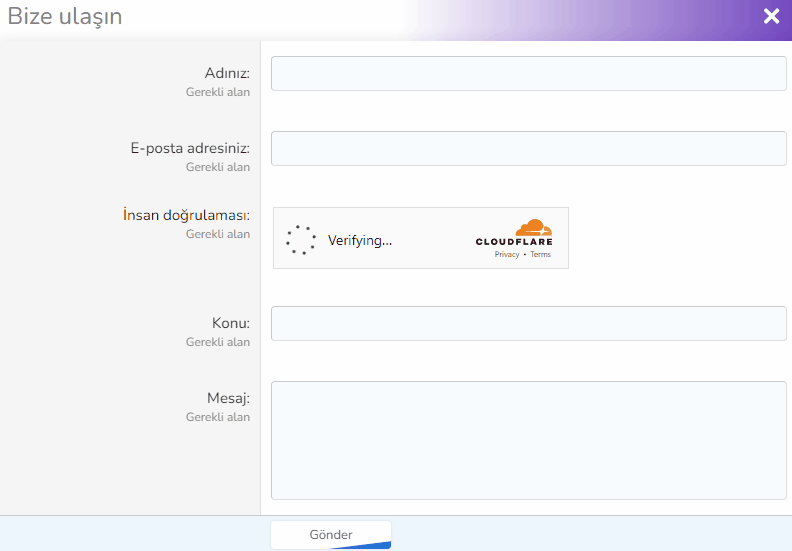Click the Konu: field label
This screenshot has height=551, width=792.
pyautogui.click(x=230, y=324)
